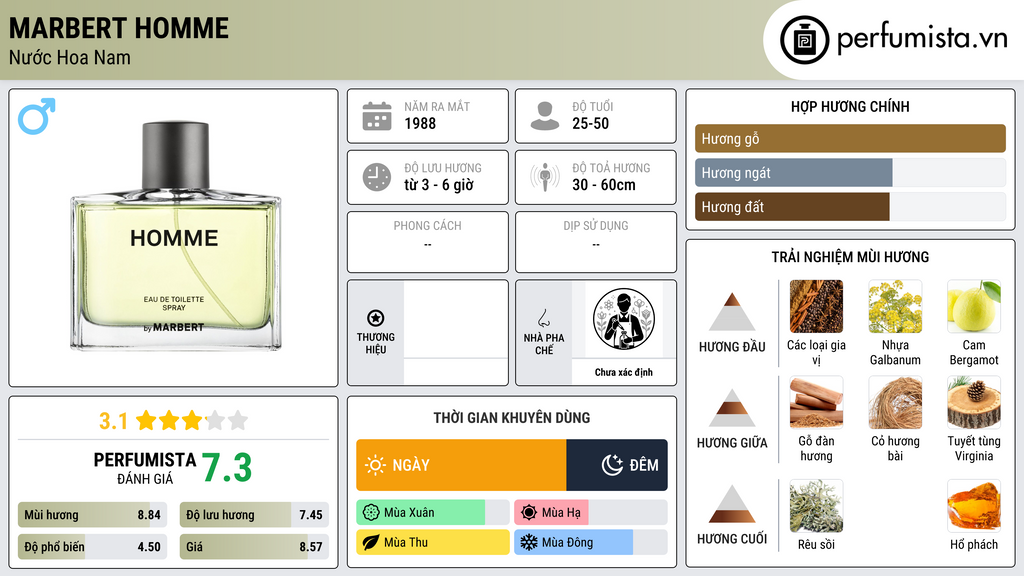
Task: Click the age range value 25-50
Action: pos(590,123)
